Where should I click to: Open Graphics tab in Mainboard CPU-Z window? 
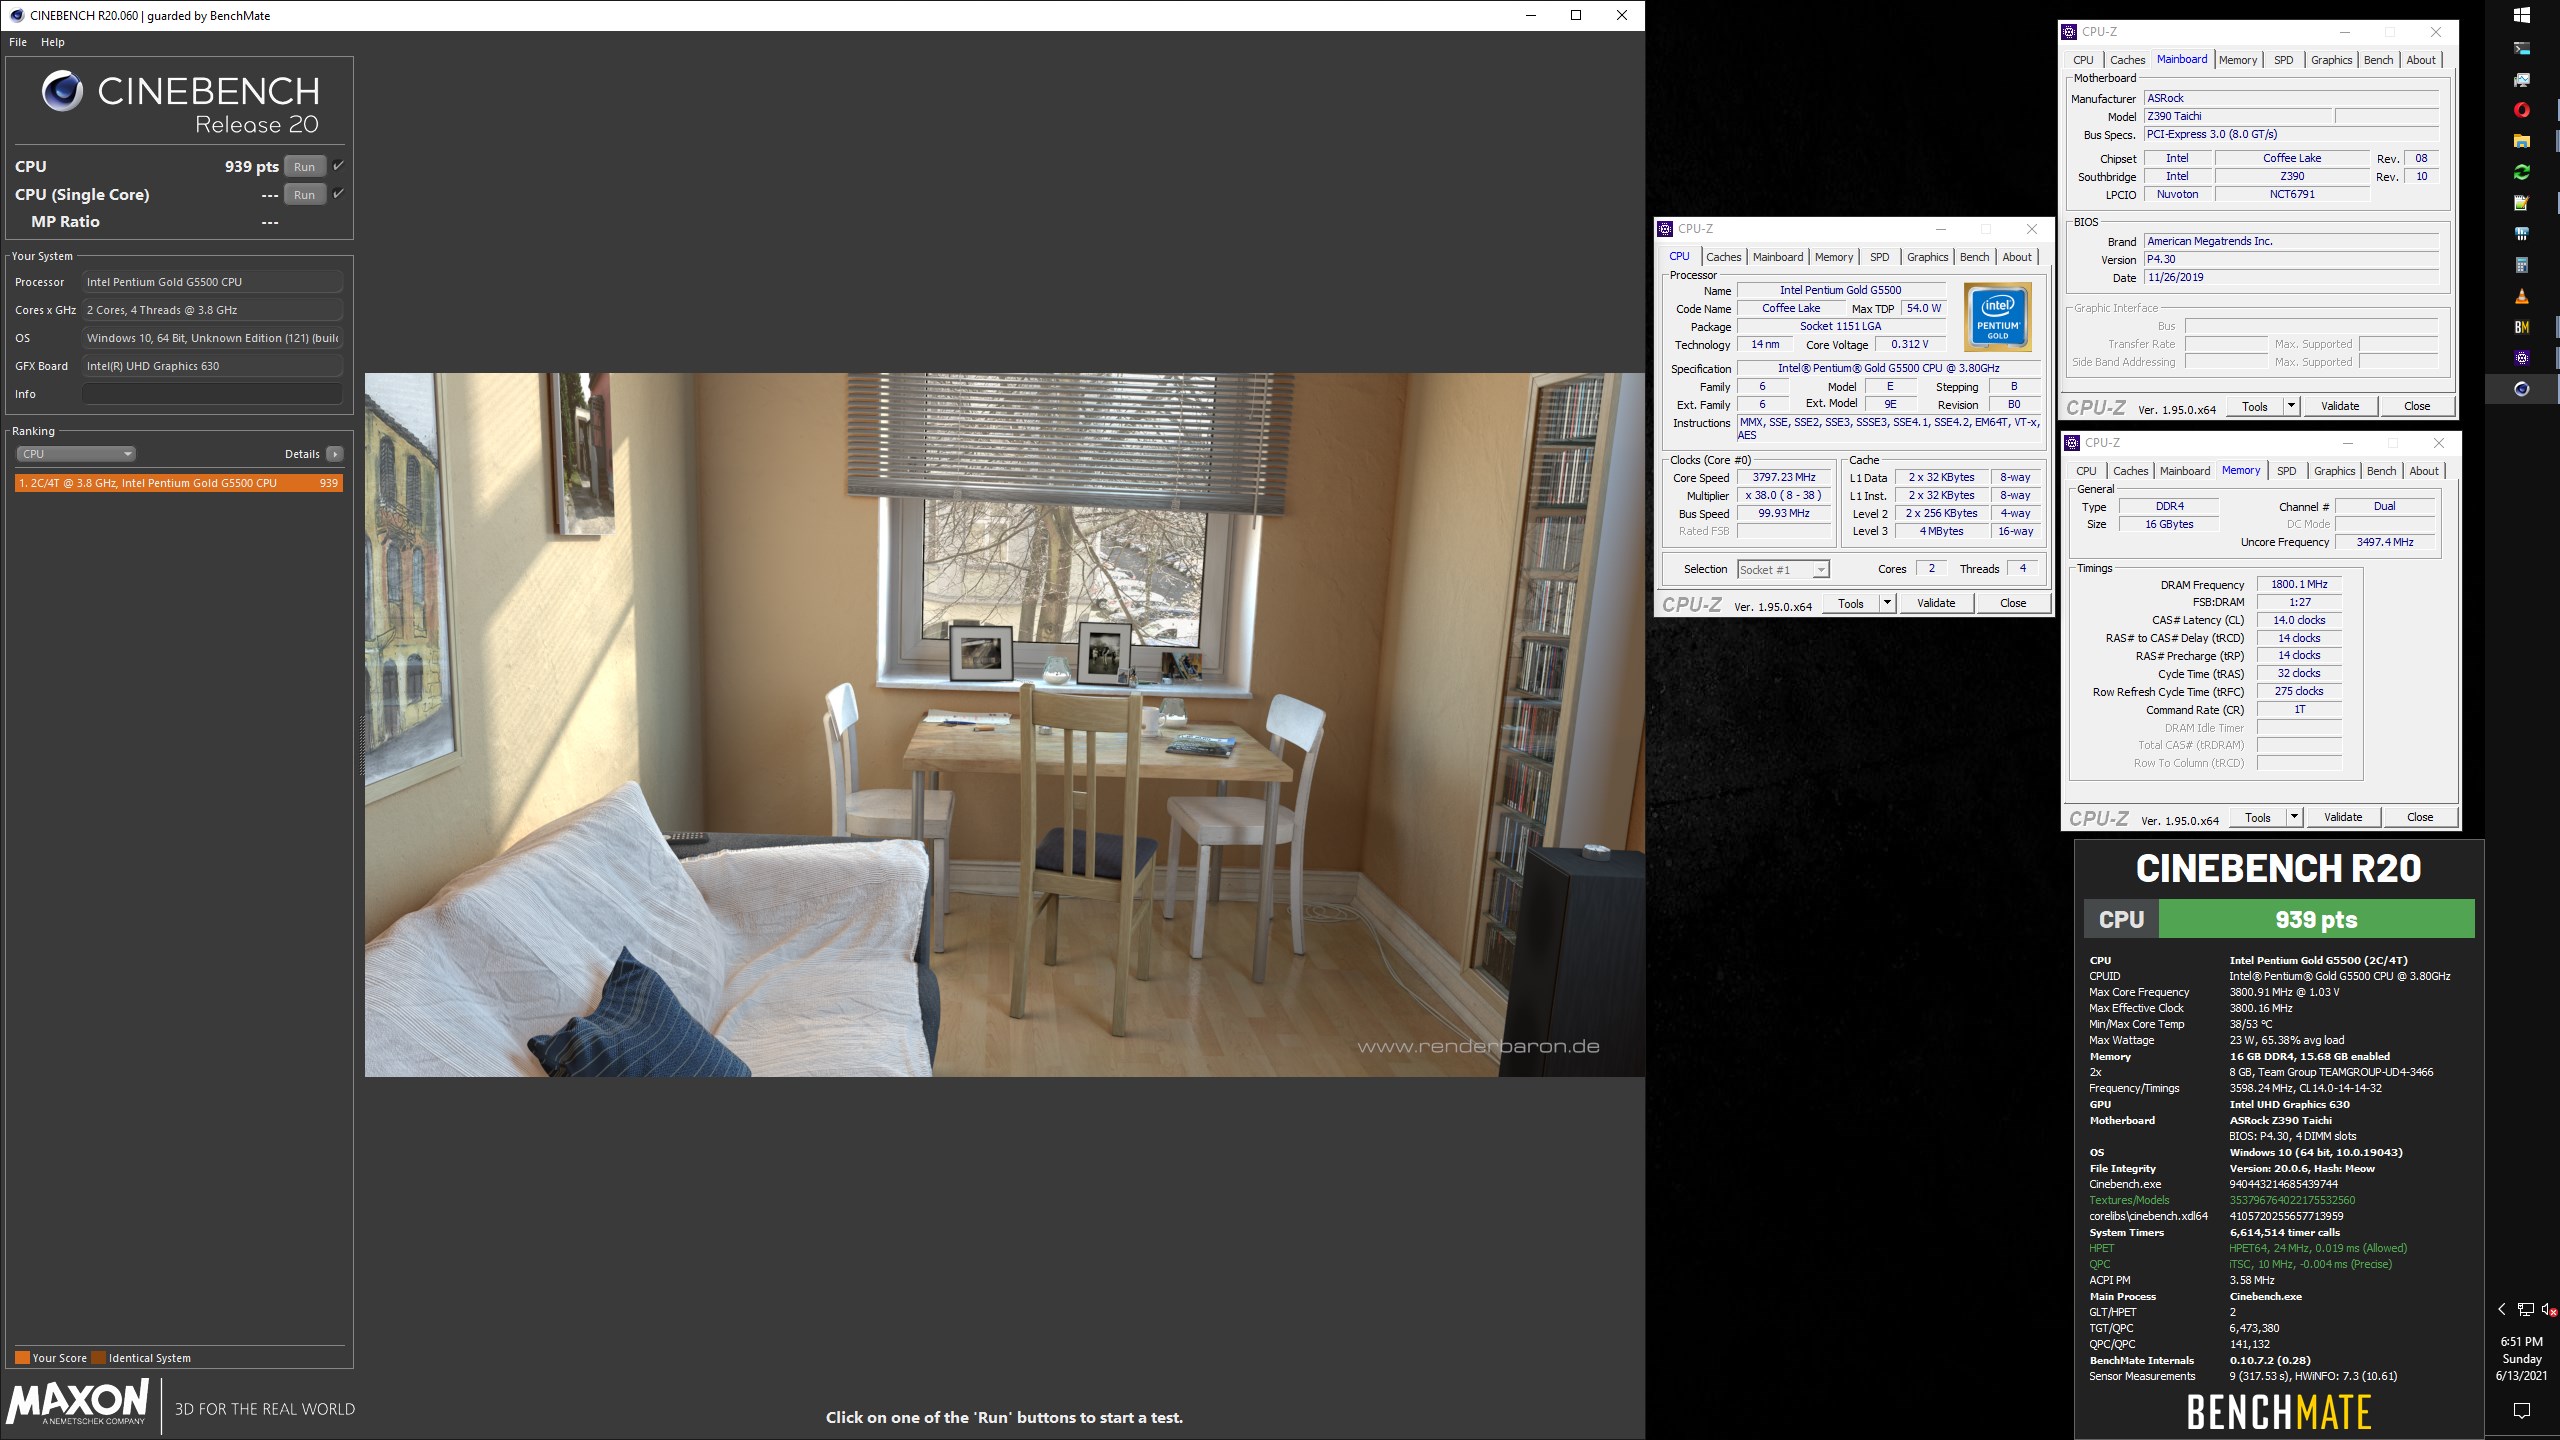(x=2331, y=60)
